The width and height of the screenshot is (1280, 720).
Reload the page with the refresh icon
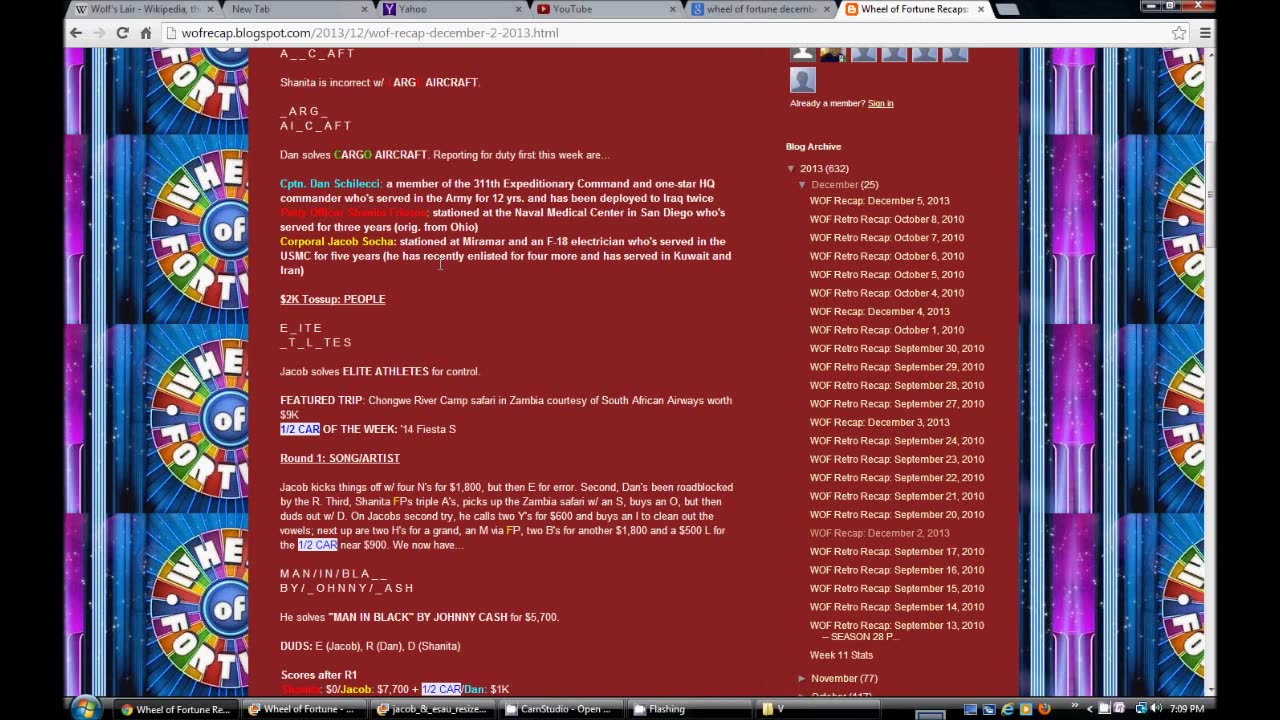(x=122, y=33)
